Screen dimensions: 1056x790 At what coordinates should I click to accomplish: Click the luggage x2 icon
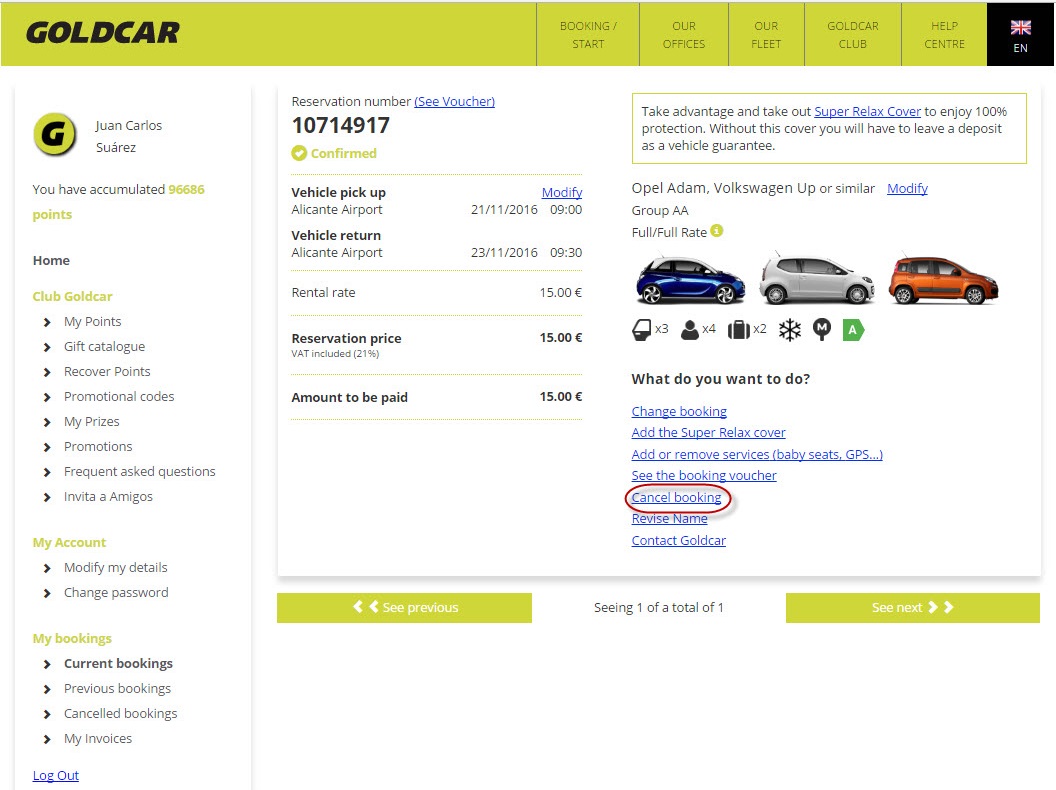tap(739, 330)
